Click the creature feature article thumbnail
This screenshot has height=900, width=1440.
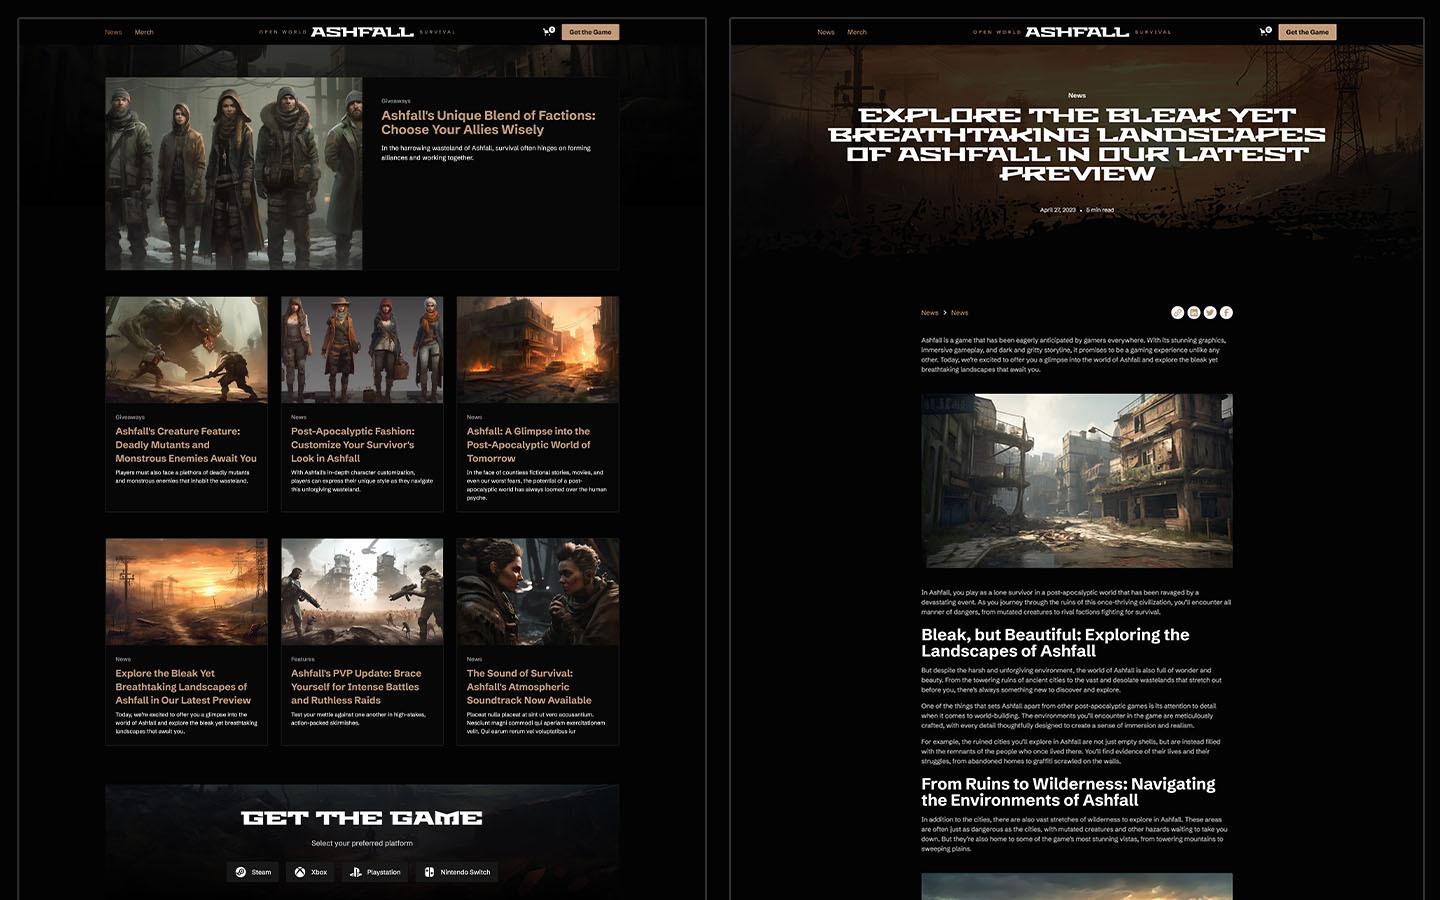186,349
